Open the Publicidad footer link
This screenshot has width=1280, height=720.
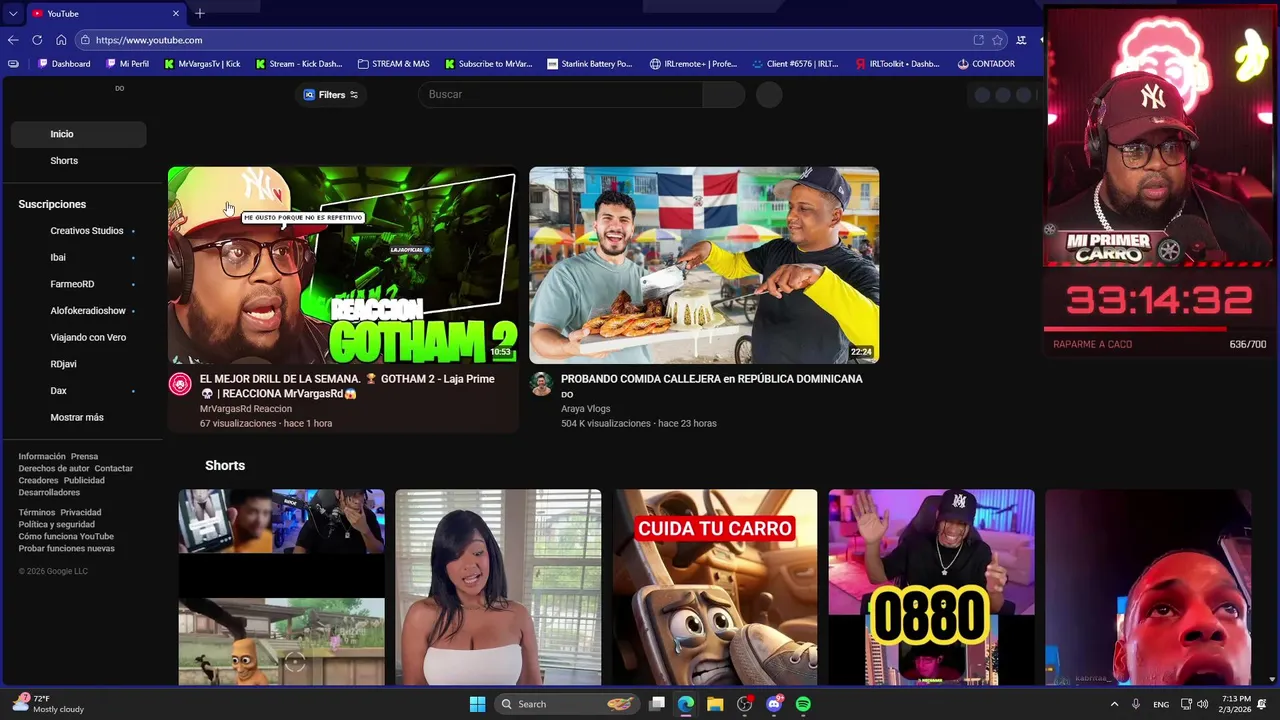click(84, 480)
